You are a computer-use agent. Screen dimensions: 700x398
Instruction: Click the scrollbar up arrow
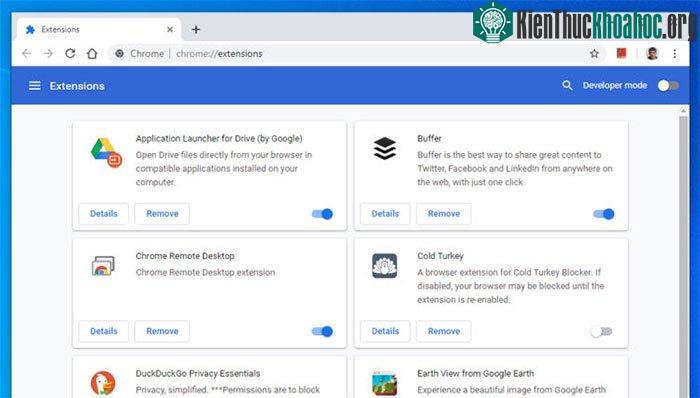[x=684, y=110]
